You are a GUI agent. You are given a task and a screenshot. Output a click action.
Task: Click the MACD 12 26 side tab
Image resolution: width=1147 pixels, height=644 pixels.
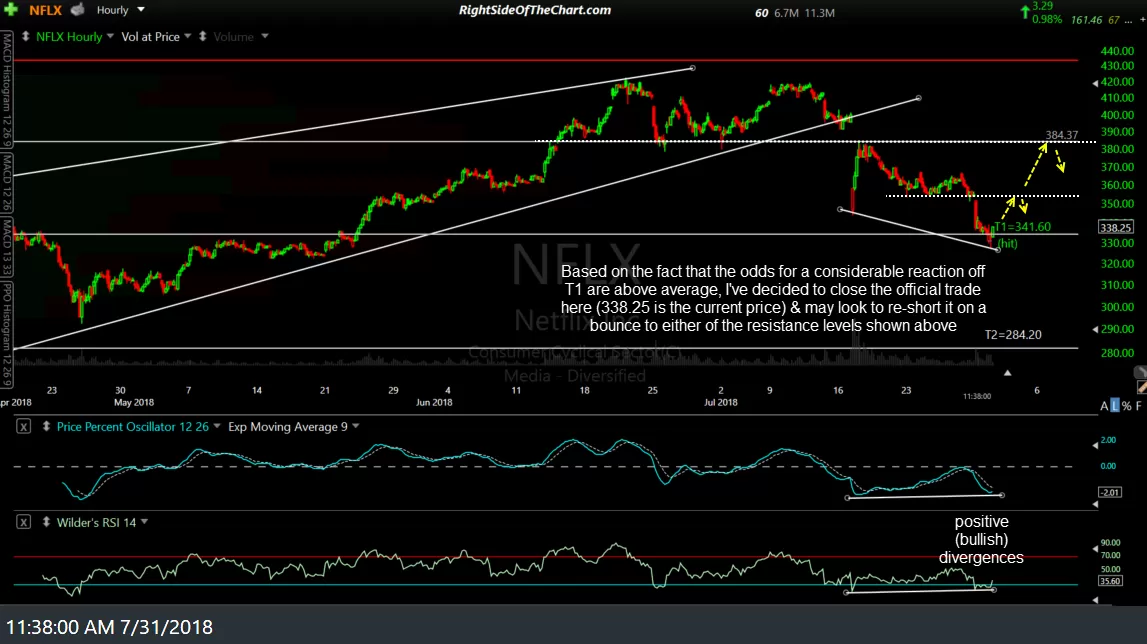coord(7,183)
